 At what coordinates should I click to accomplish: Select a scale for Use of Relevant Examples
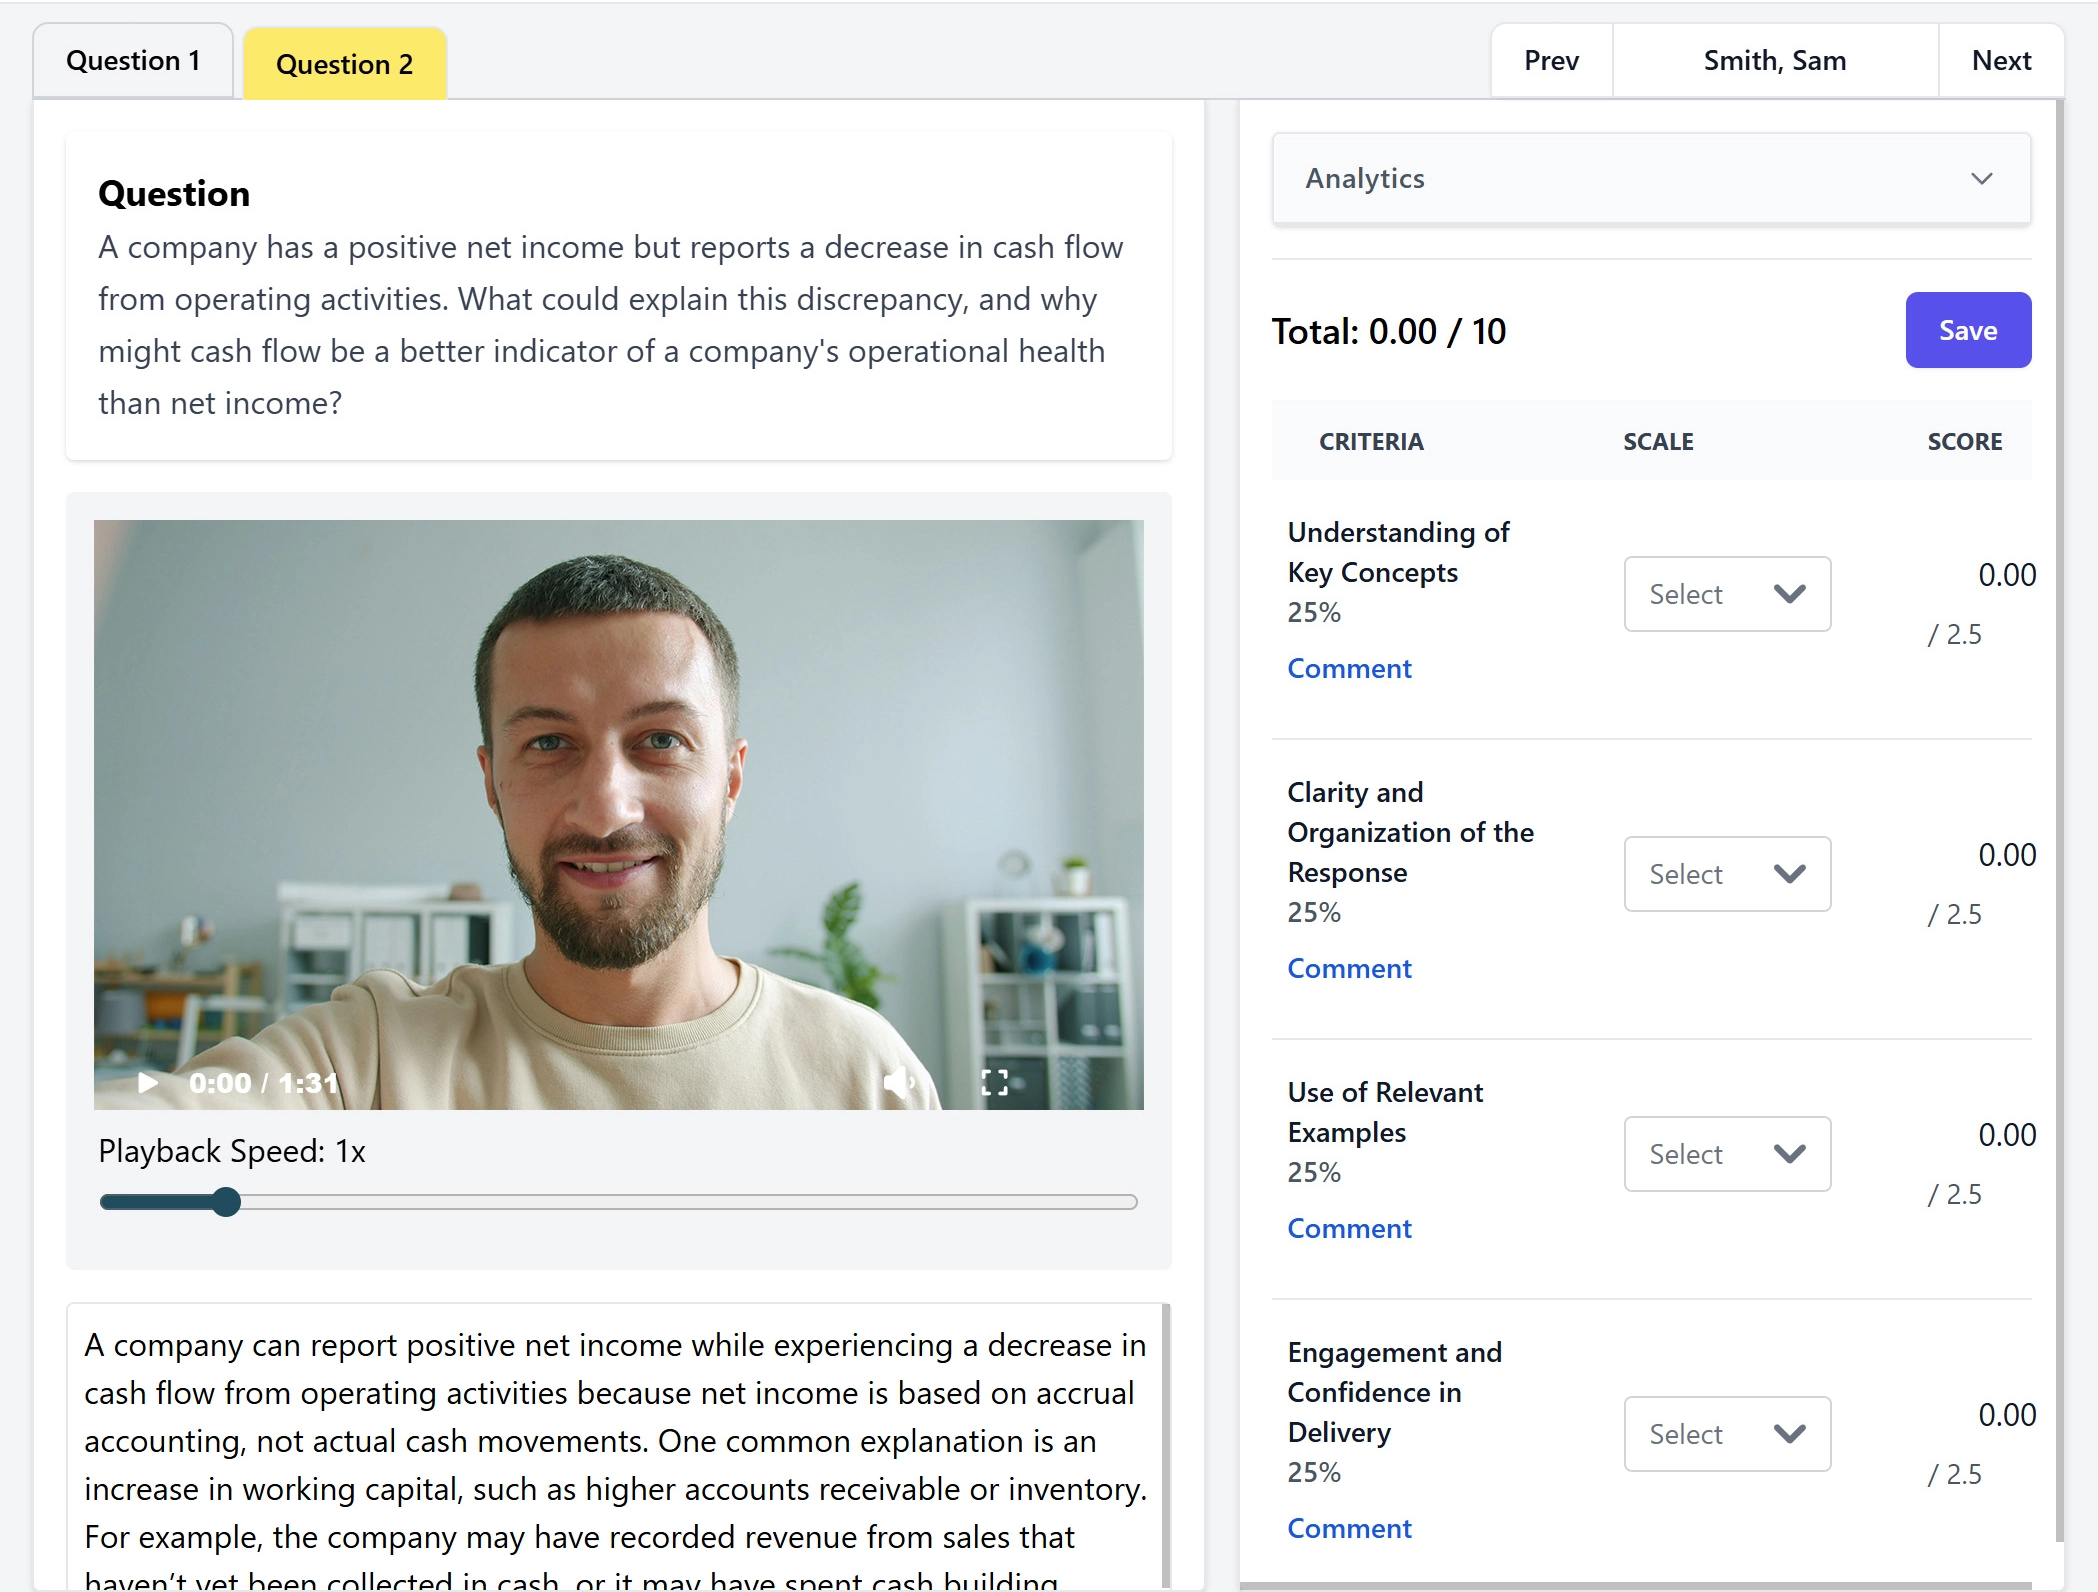click(1727, 1154)
